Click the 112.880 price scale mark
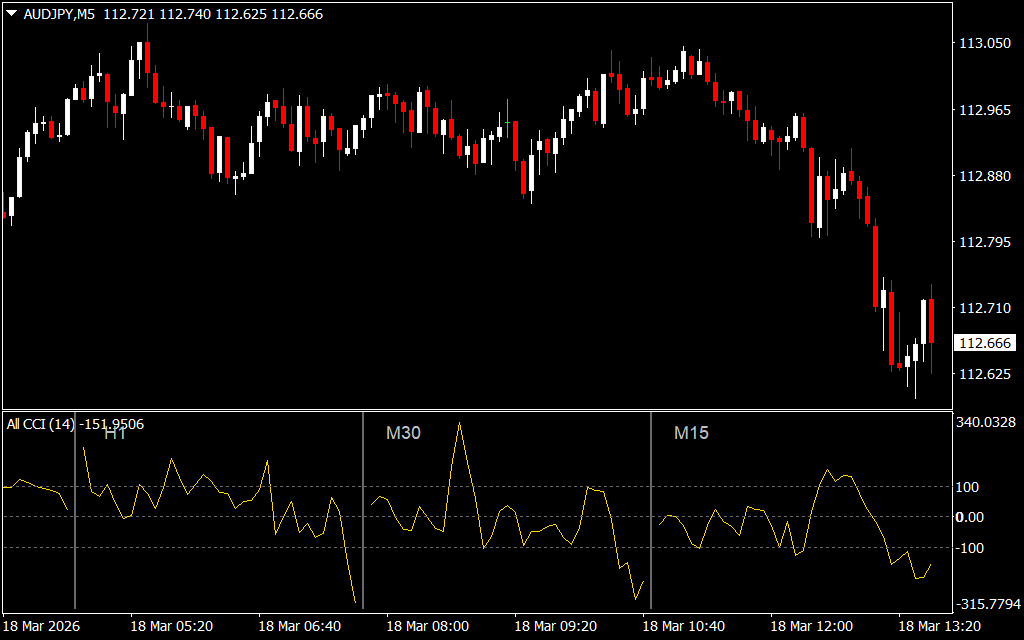 (x=984, y=176)
